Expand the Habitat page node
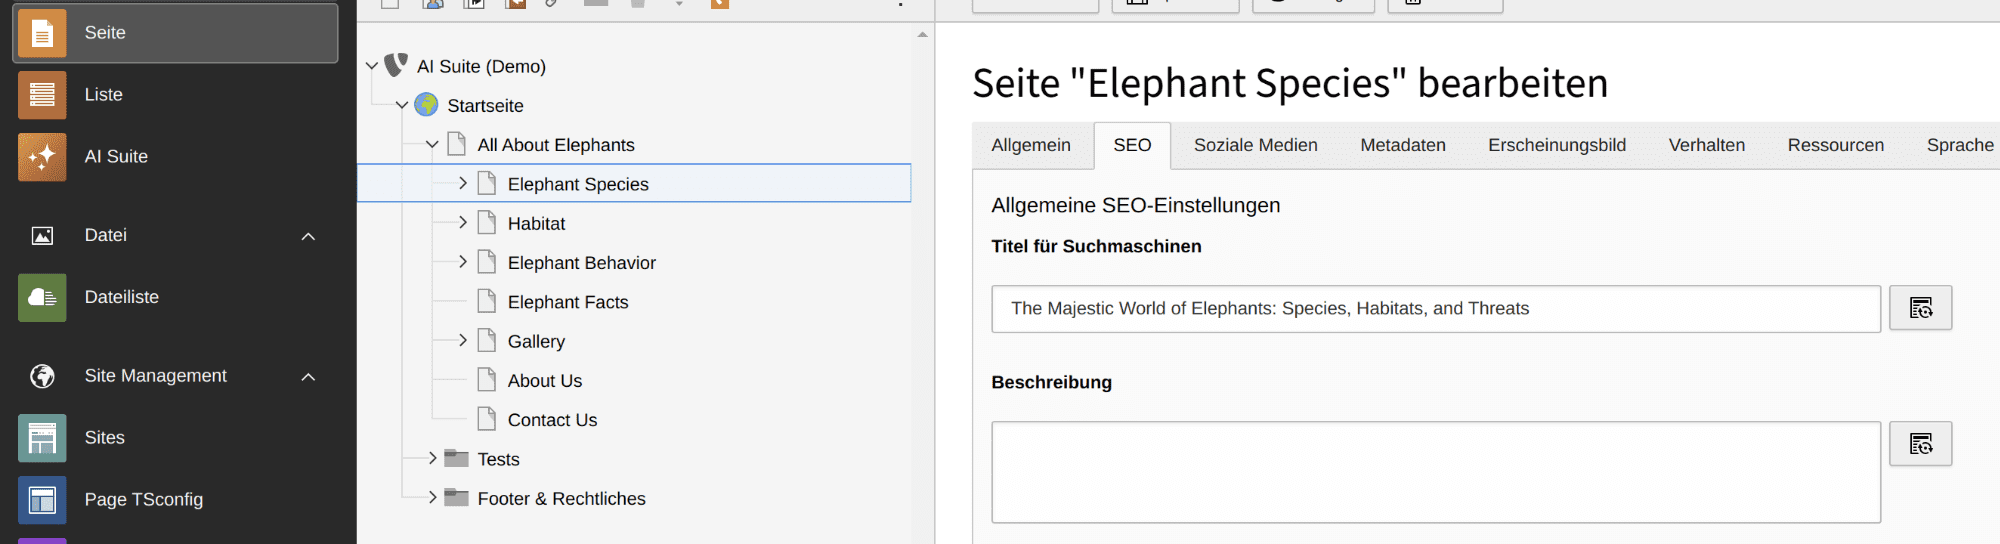This screenshot has width=2000, height=544. pyautogui.click(x=462, y=223)
